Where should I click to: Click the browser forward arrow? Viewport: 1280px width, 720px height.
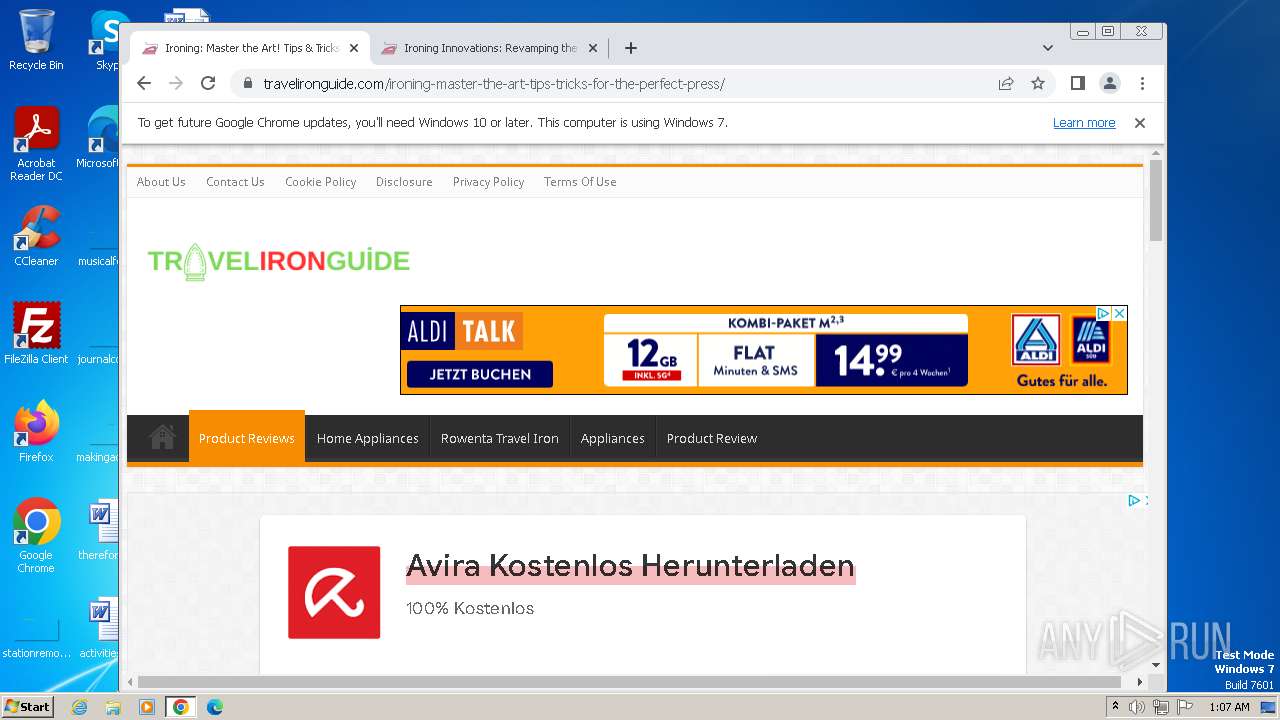176,84
